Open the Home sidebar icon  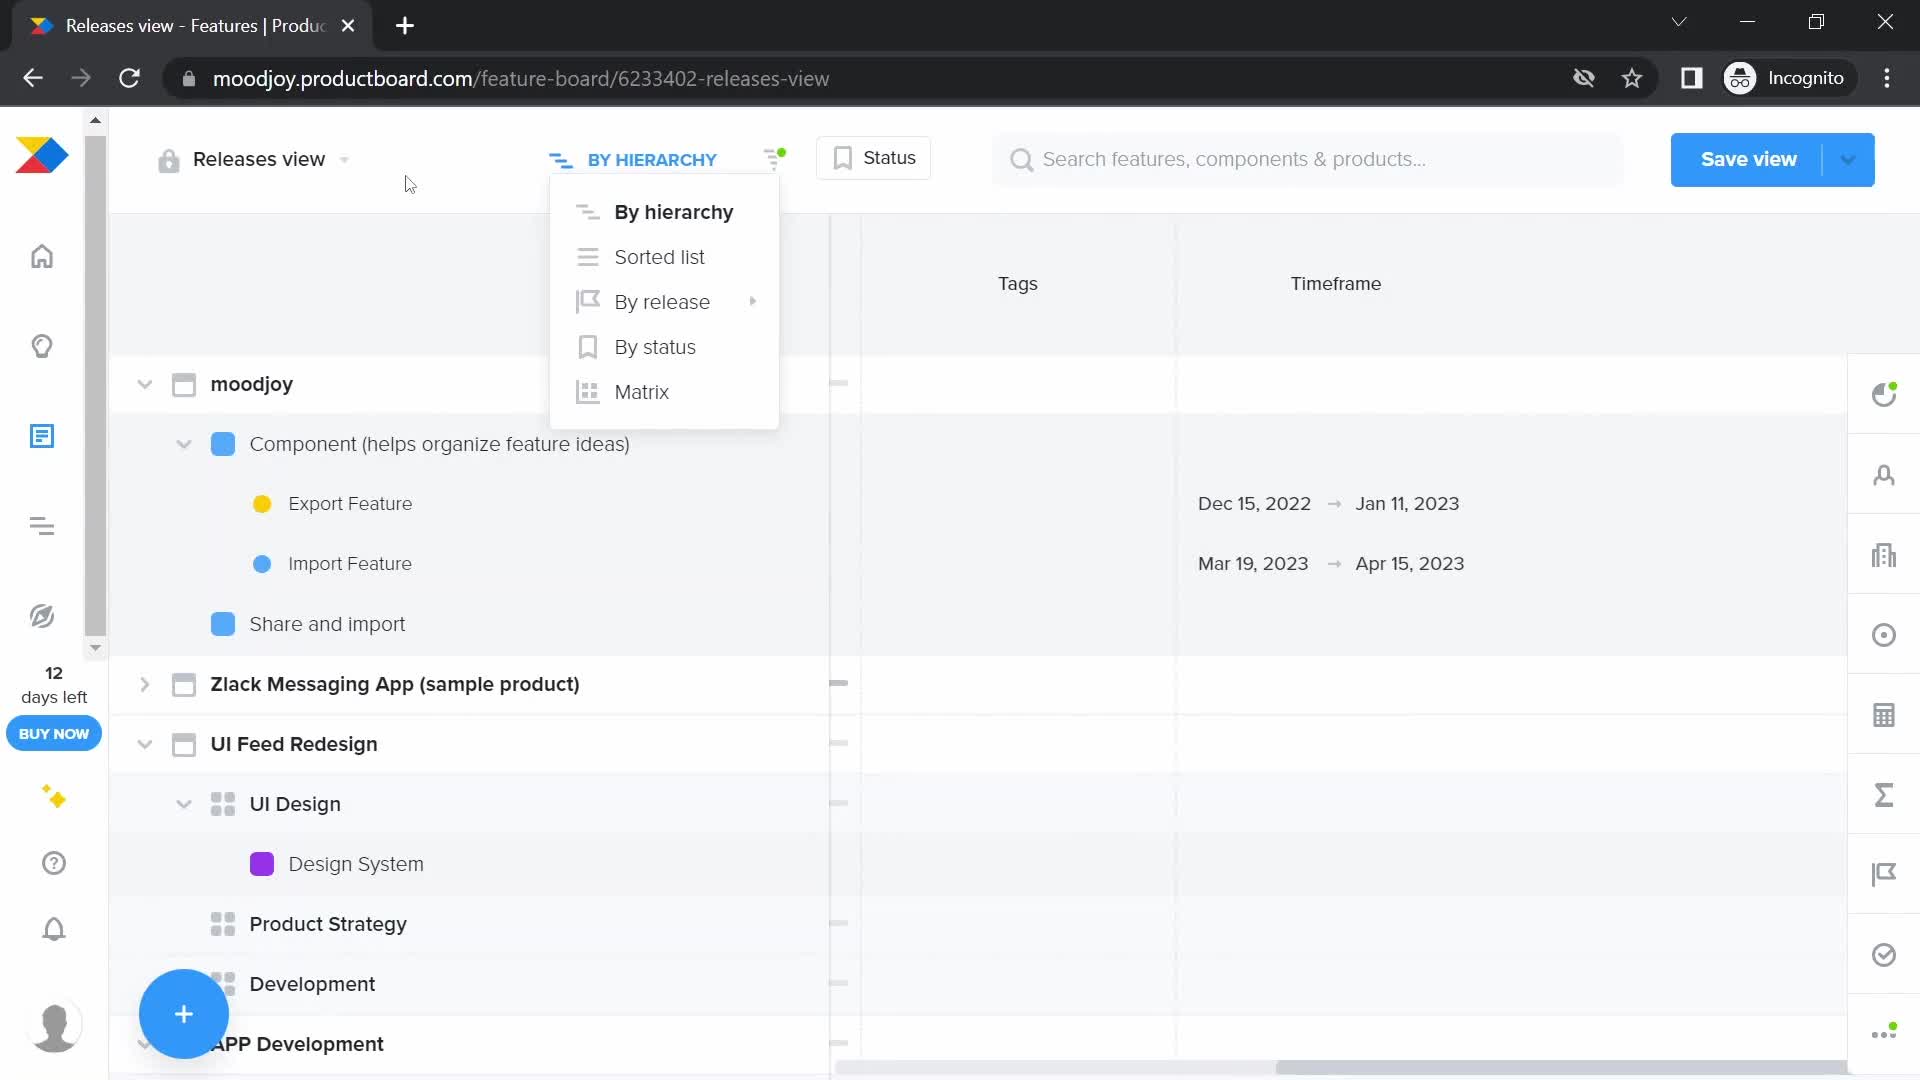coord(42,257)
